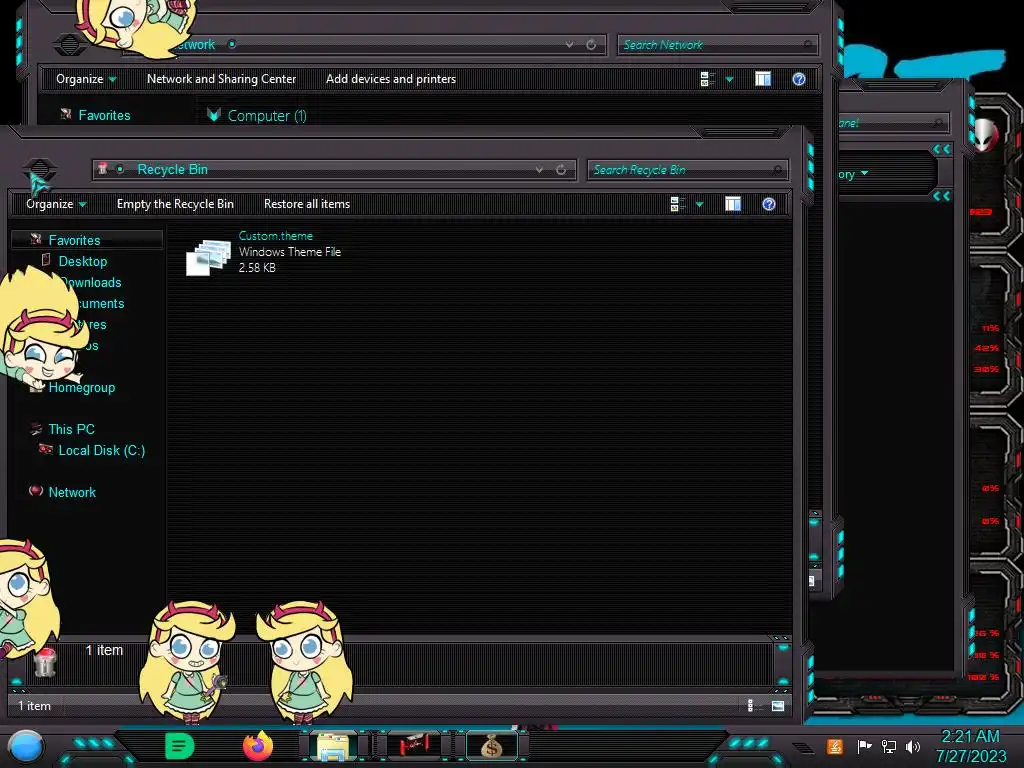Screen dimensions: 1024x768
Task: Select Downloads in navigation pane
Action: pyautogui.click(x=92, y=282)
